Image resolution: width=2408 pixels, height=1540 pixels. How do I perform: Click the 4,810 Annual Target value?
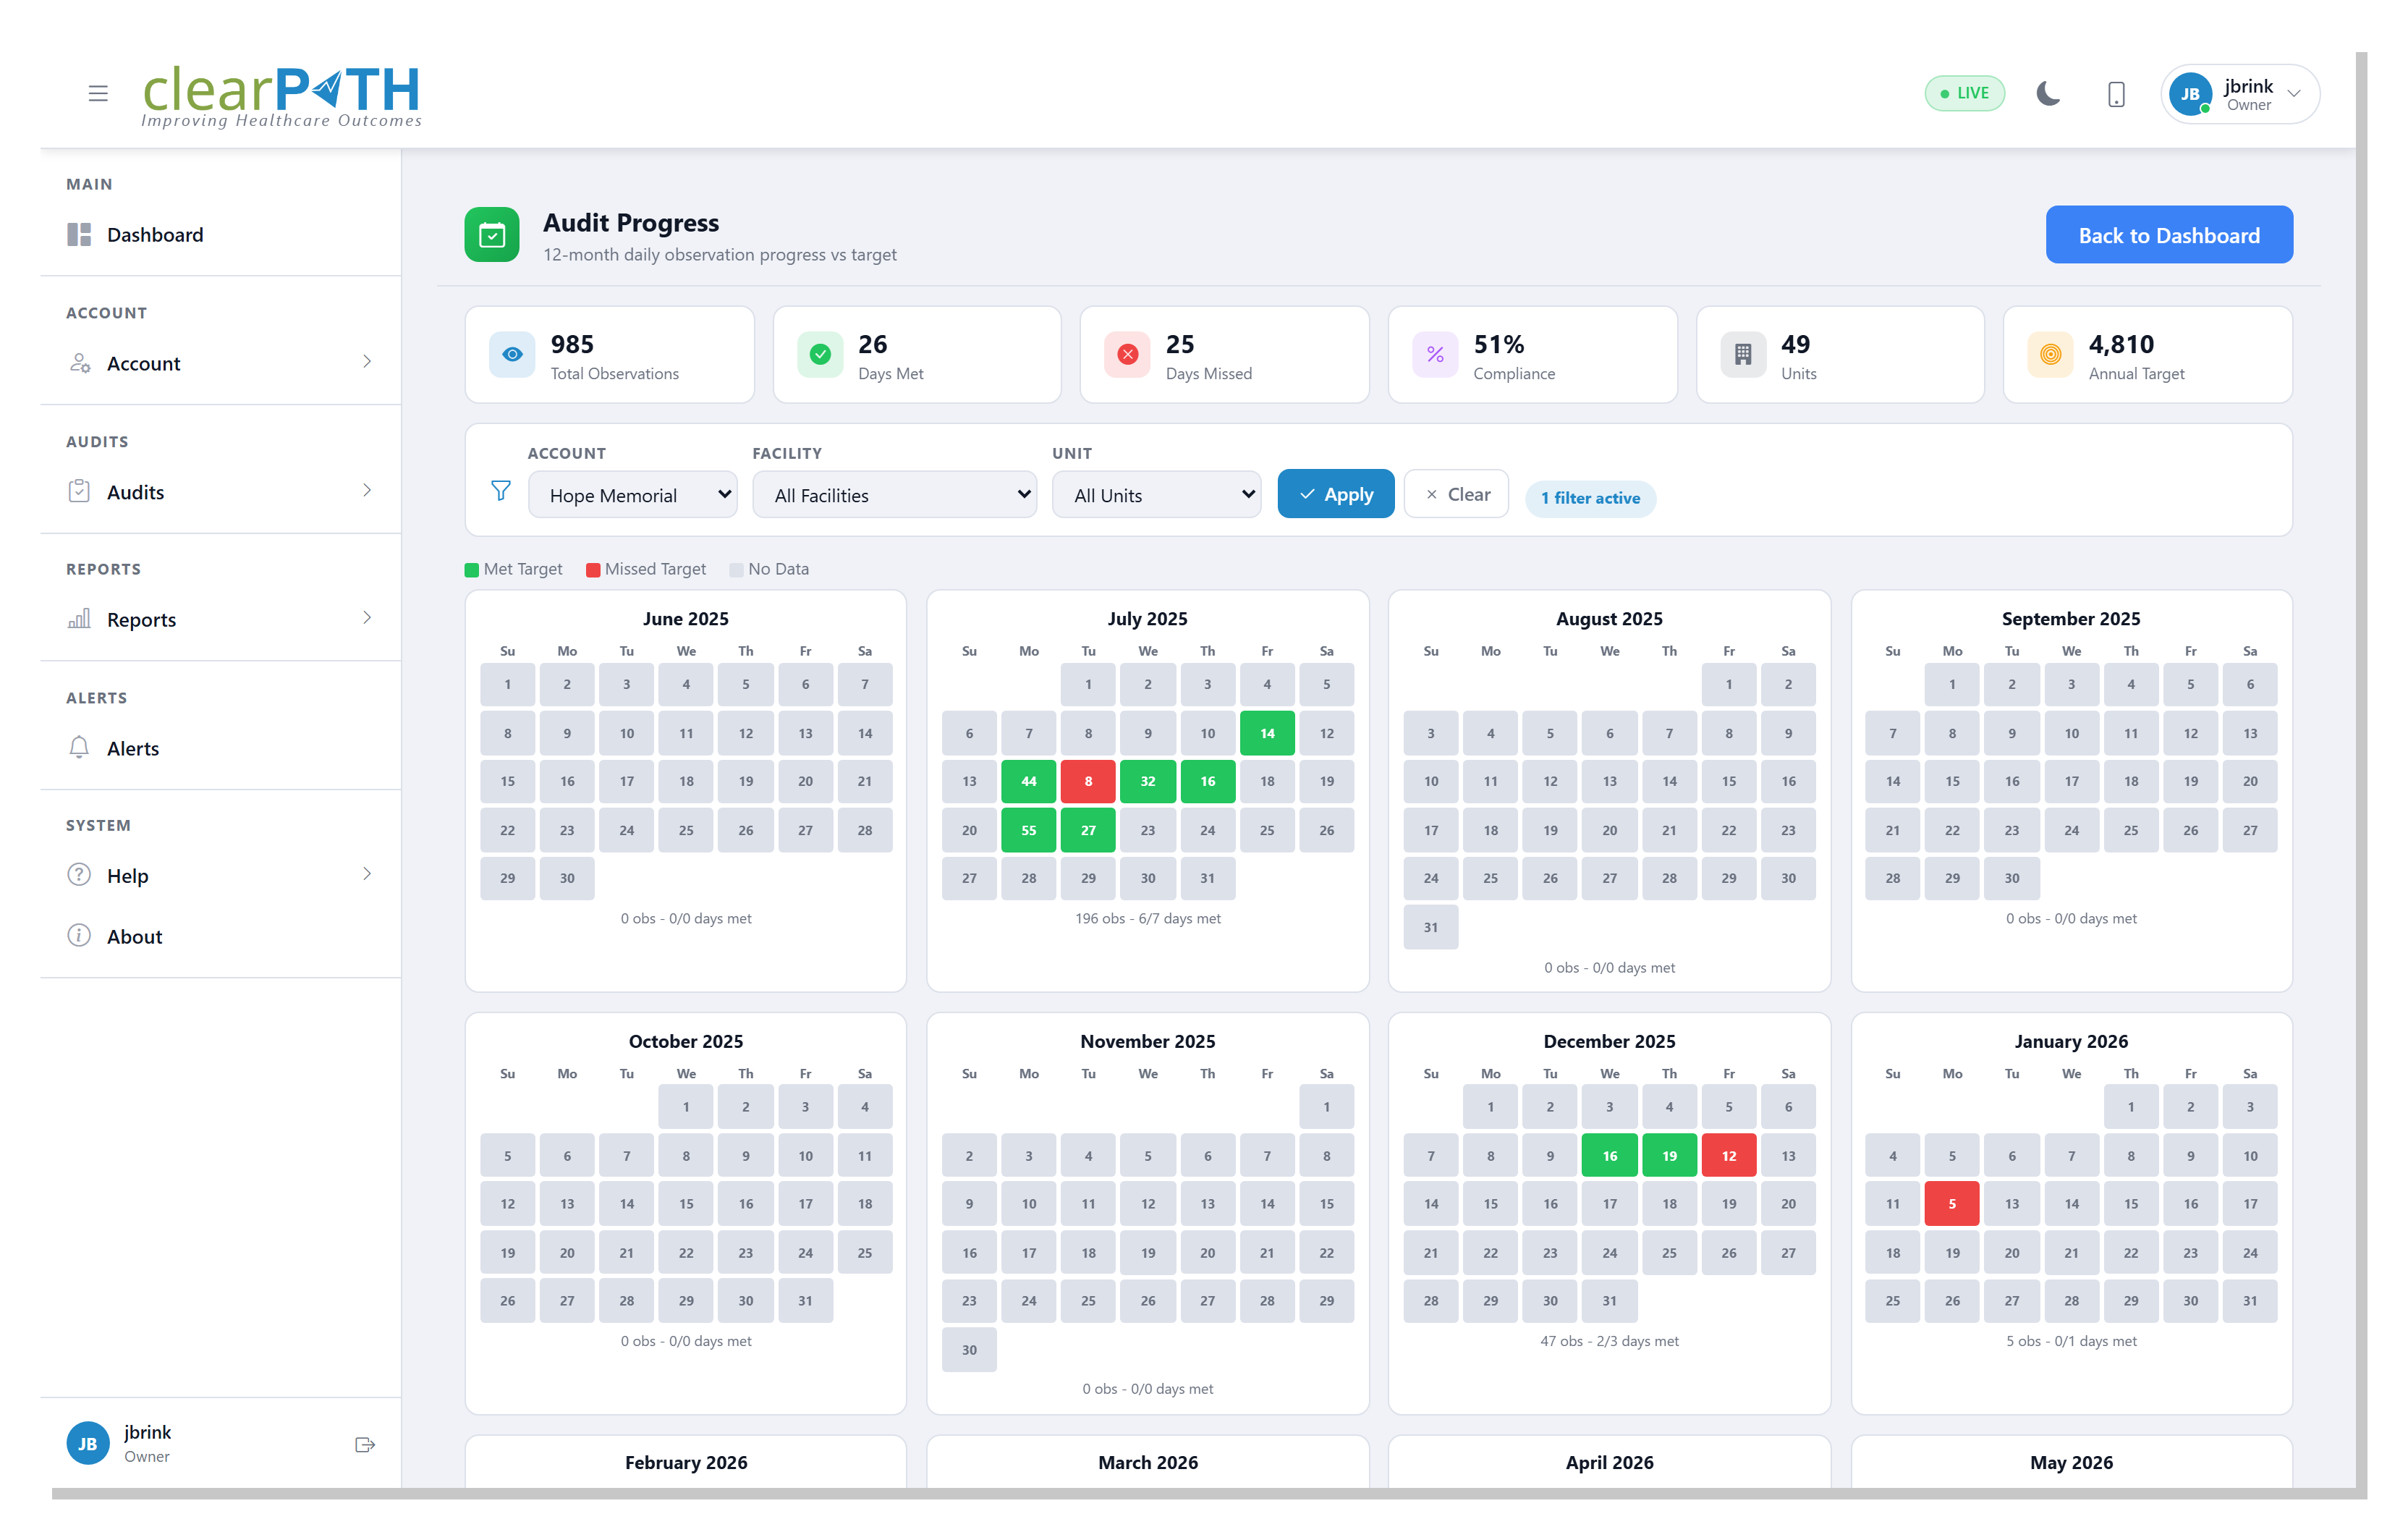[x=2121, y=344]
